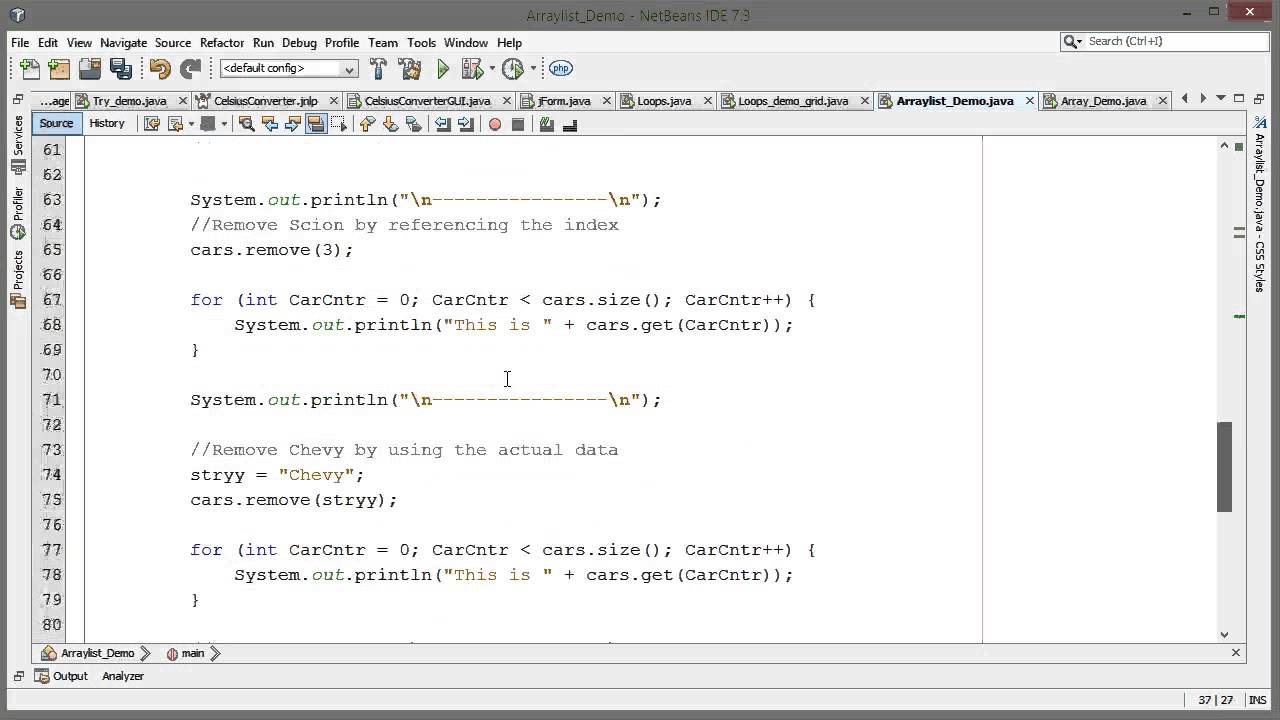Click Previous Bookmark icon
Viewport: 1280px width, 720px height.
367,124
